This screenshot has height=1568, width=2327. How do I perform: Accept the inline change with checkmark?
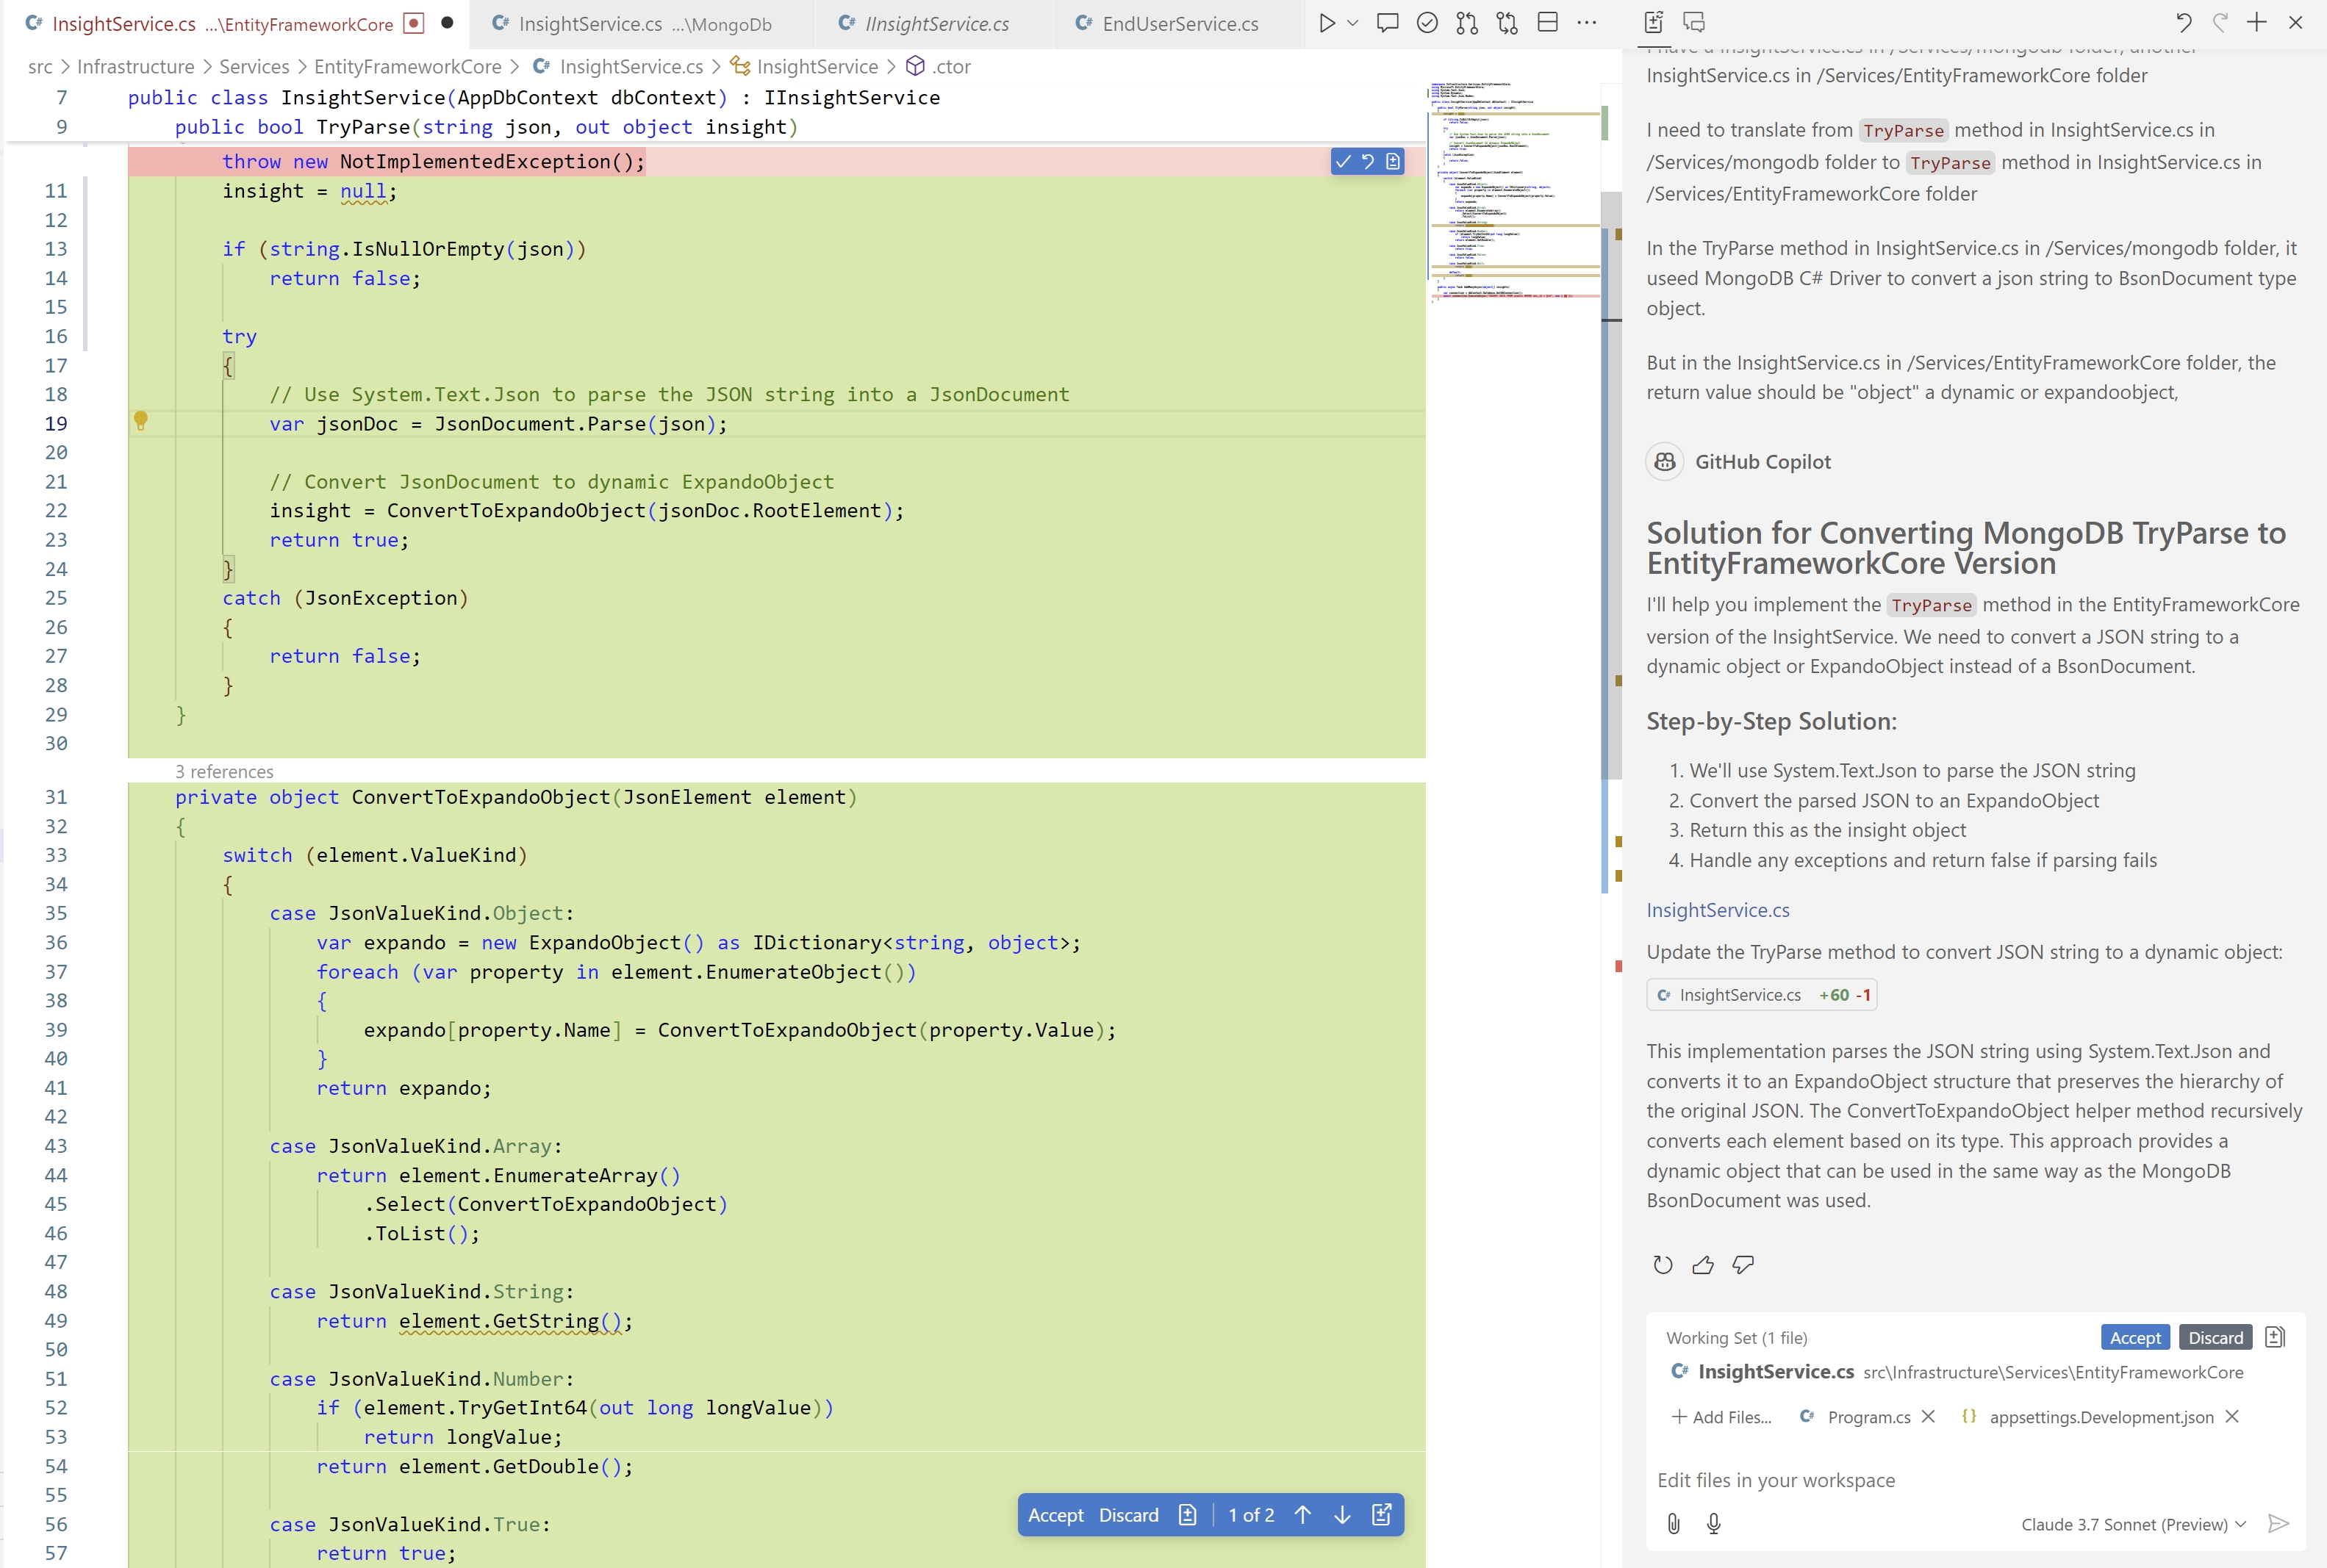(1343, 161)
